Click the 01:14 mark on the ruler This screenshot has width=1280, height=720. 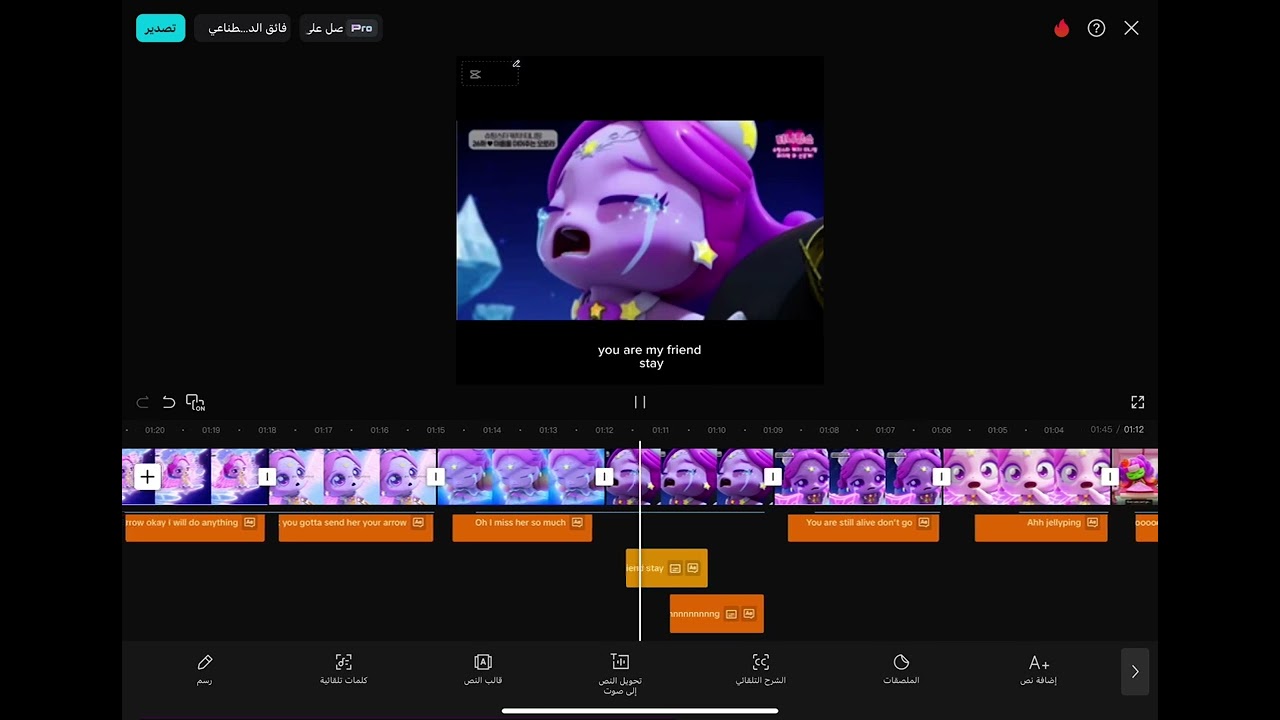click(492, 430)
